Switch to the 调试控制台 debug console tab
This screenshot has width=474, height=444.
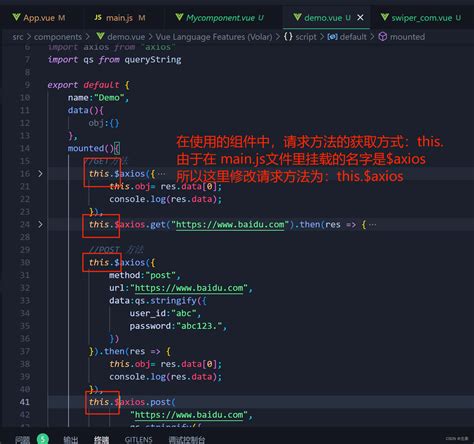coord(187,440)
